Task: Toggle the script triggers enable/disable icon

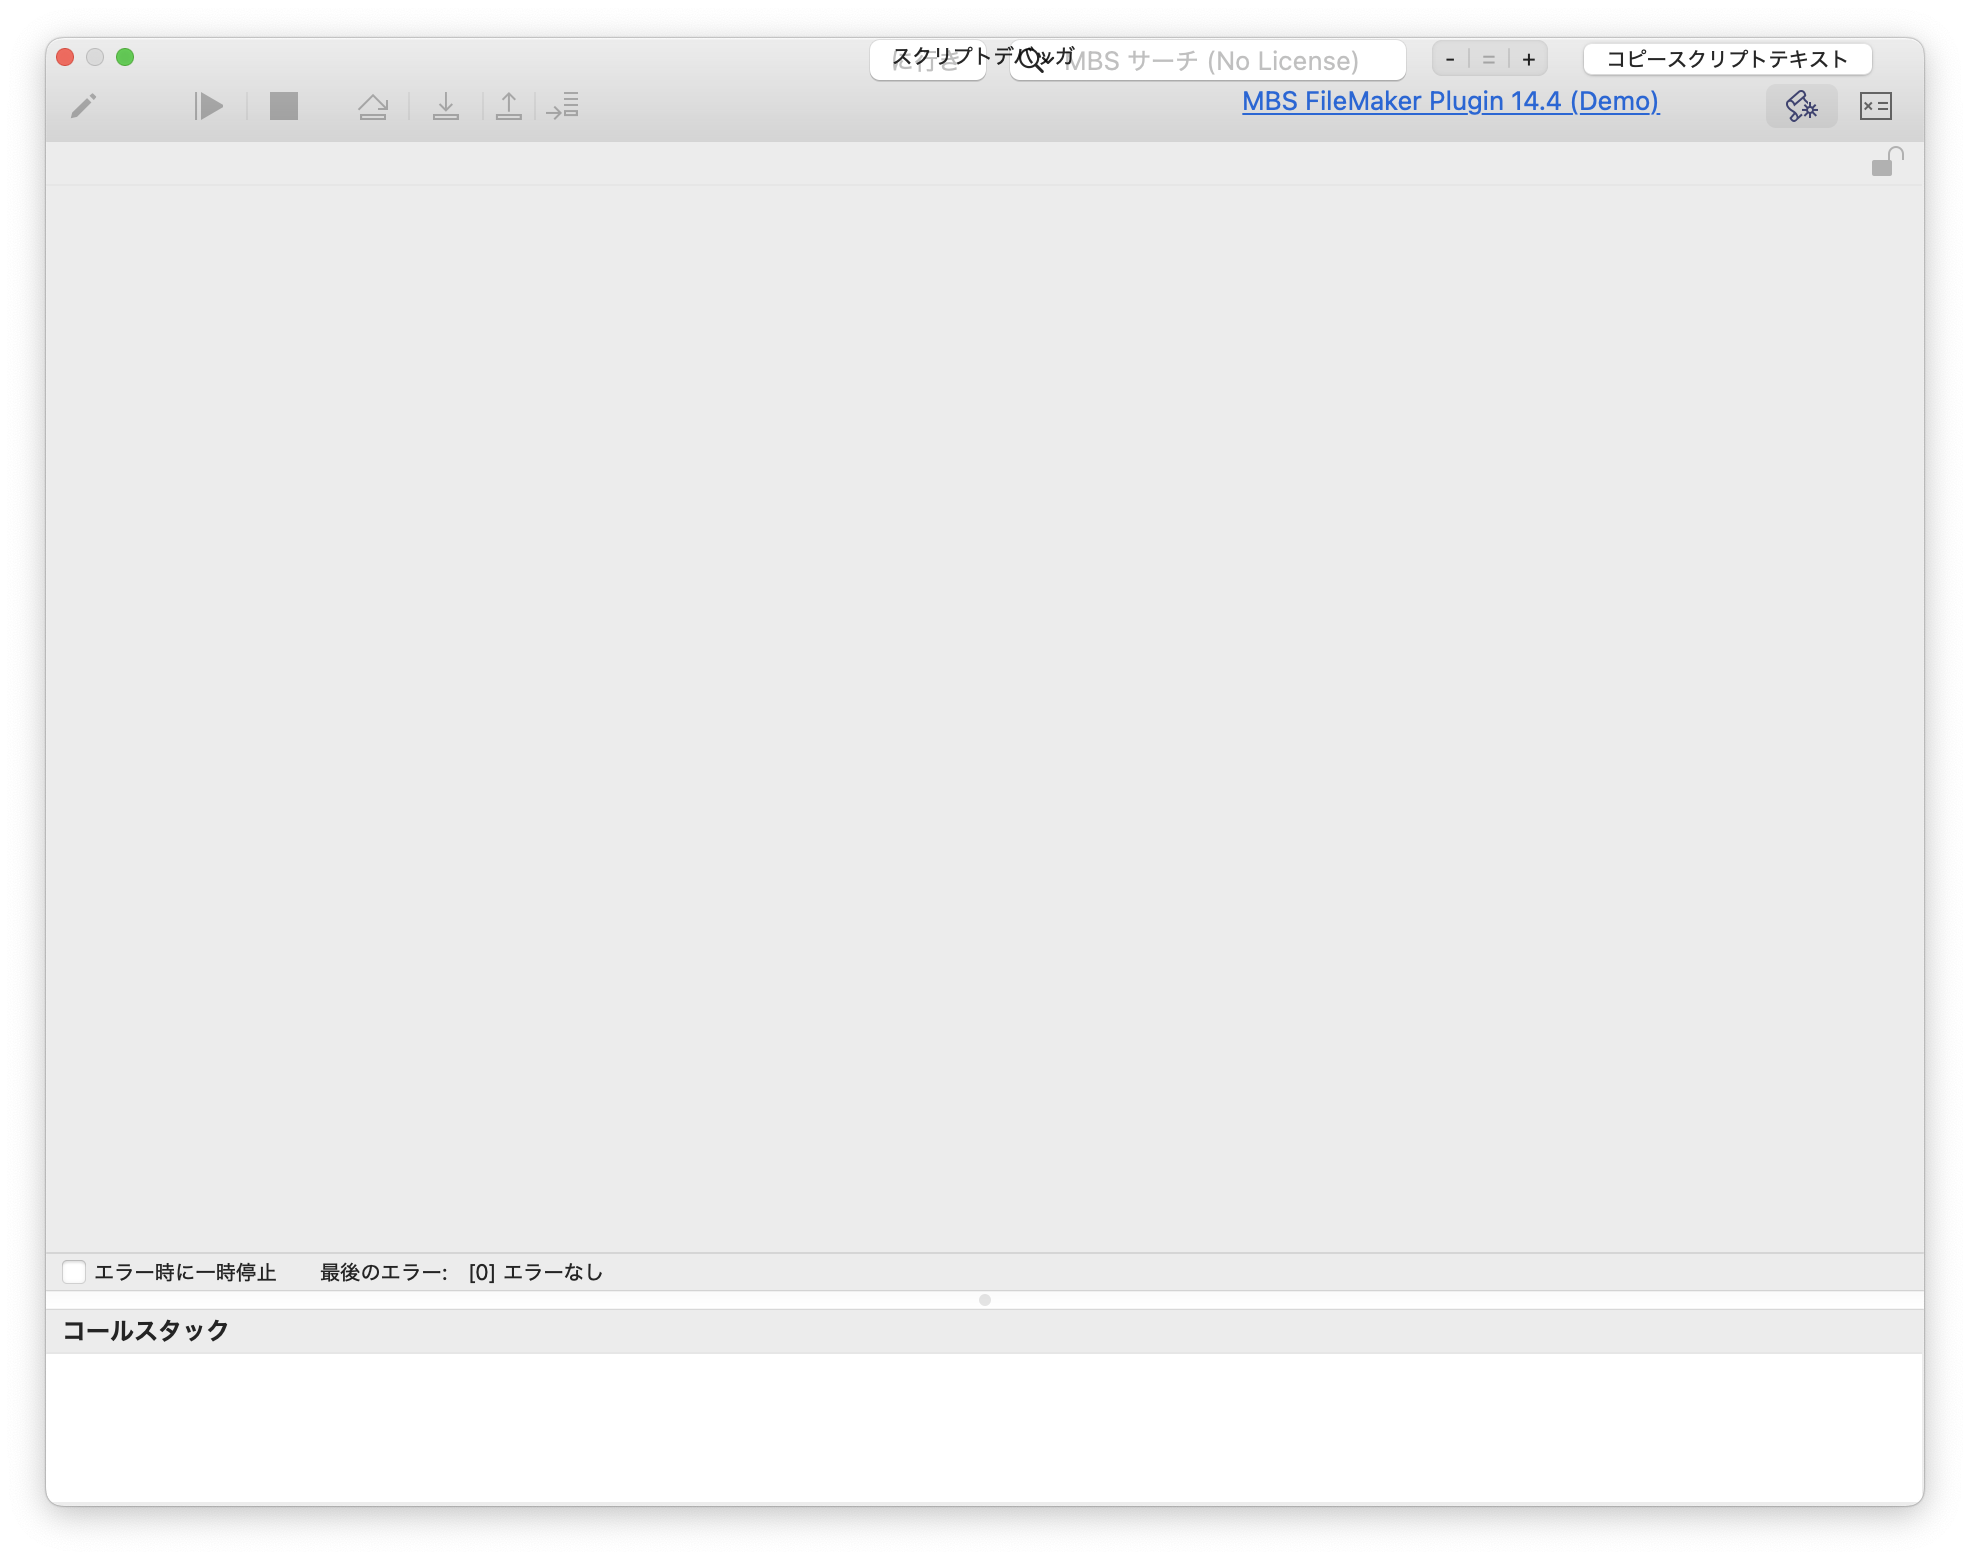Action: (x=1801, y=106)
